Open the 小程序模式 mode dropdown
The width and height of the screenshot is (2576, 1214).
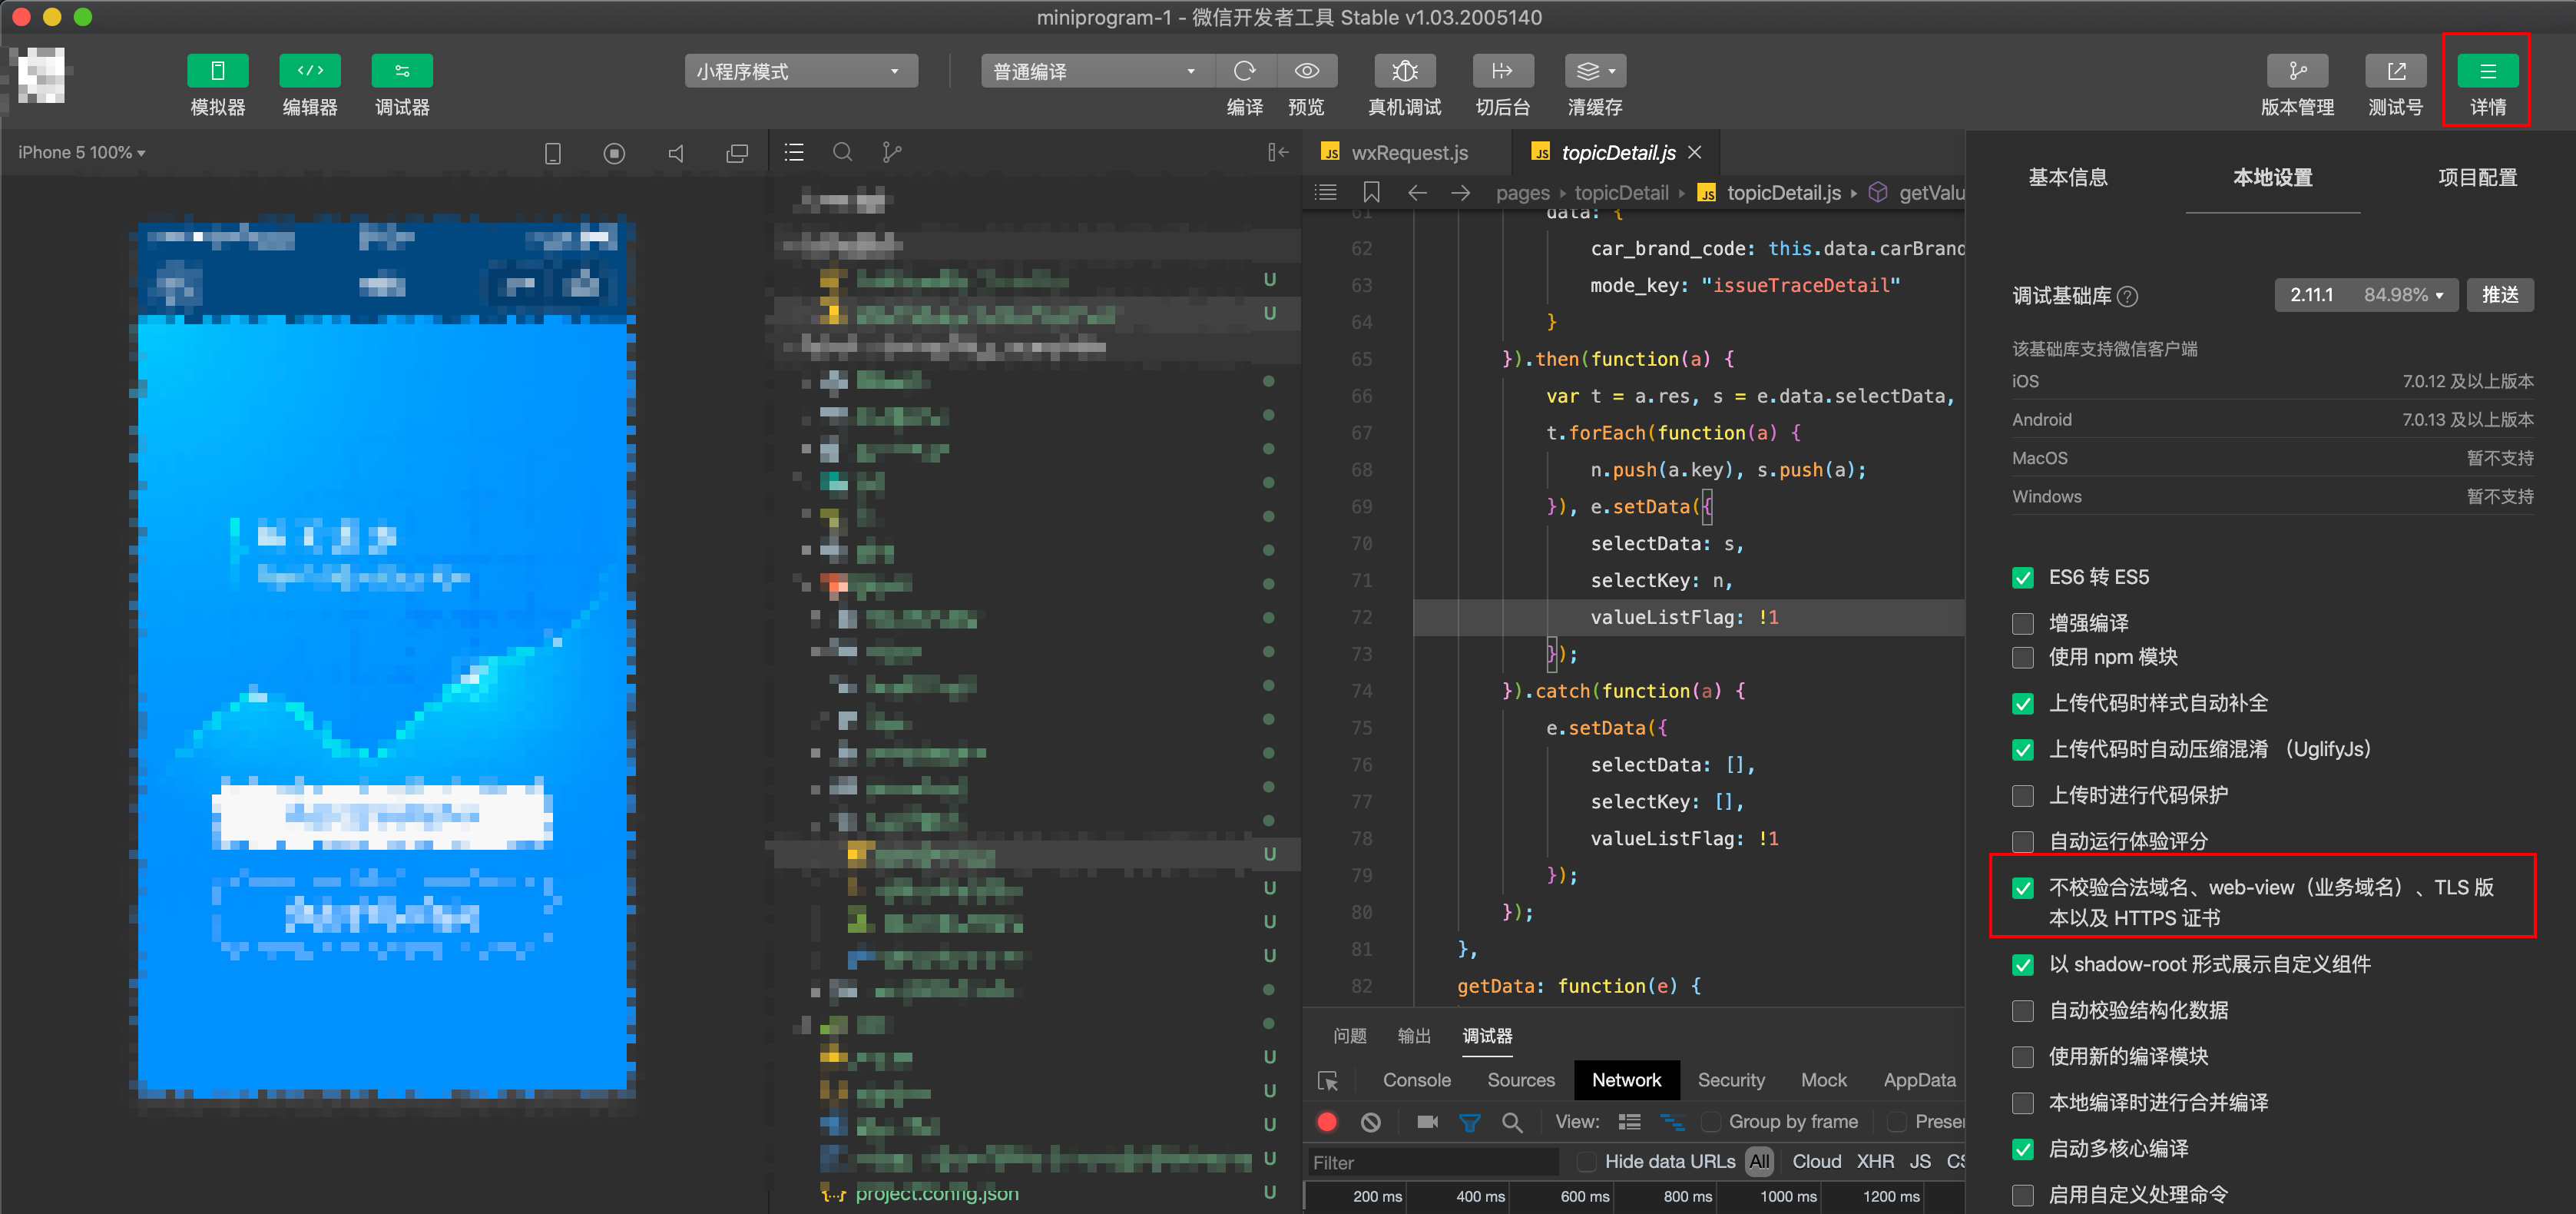pyautogui.click(x=800, y=71)
